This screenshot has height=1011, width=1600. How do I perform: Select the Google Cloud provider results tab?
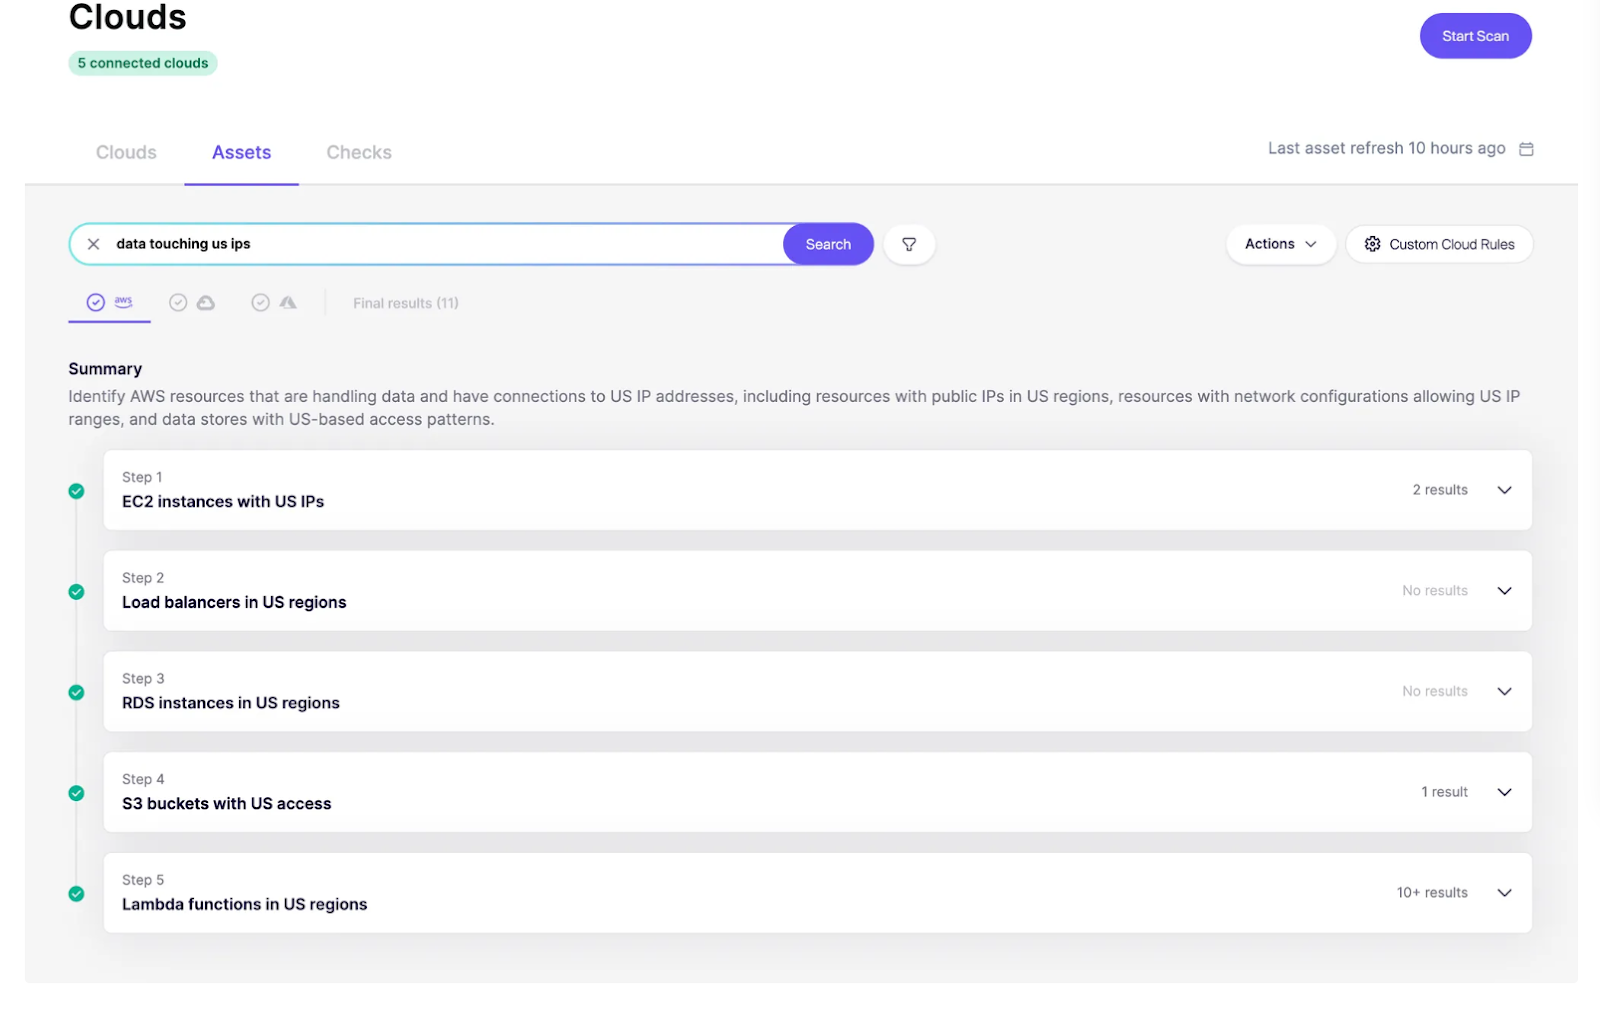click(192, 302)
